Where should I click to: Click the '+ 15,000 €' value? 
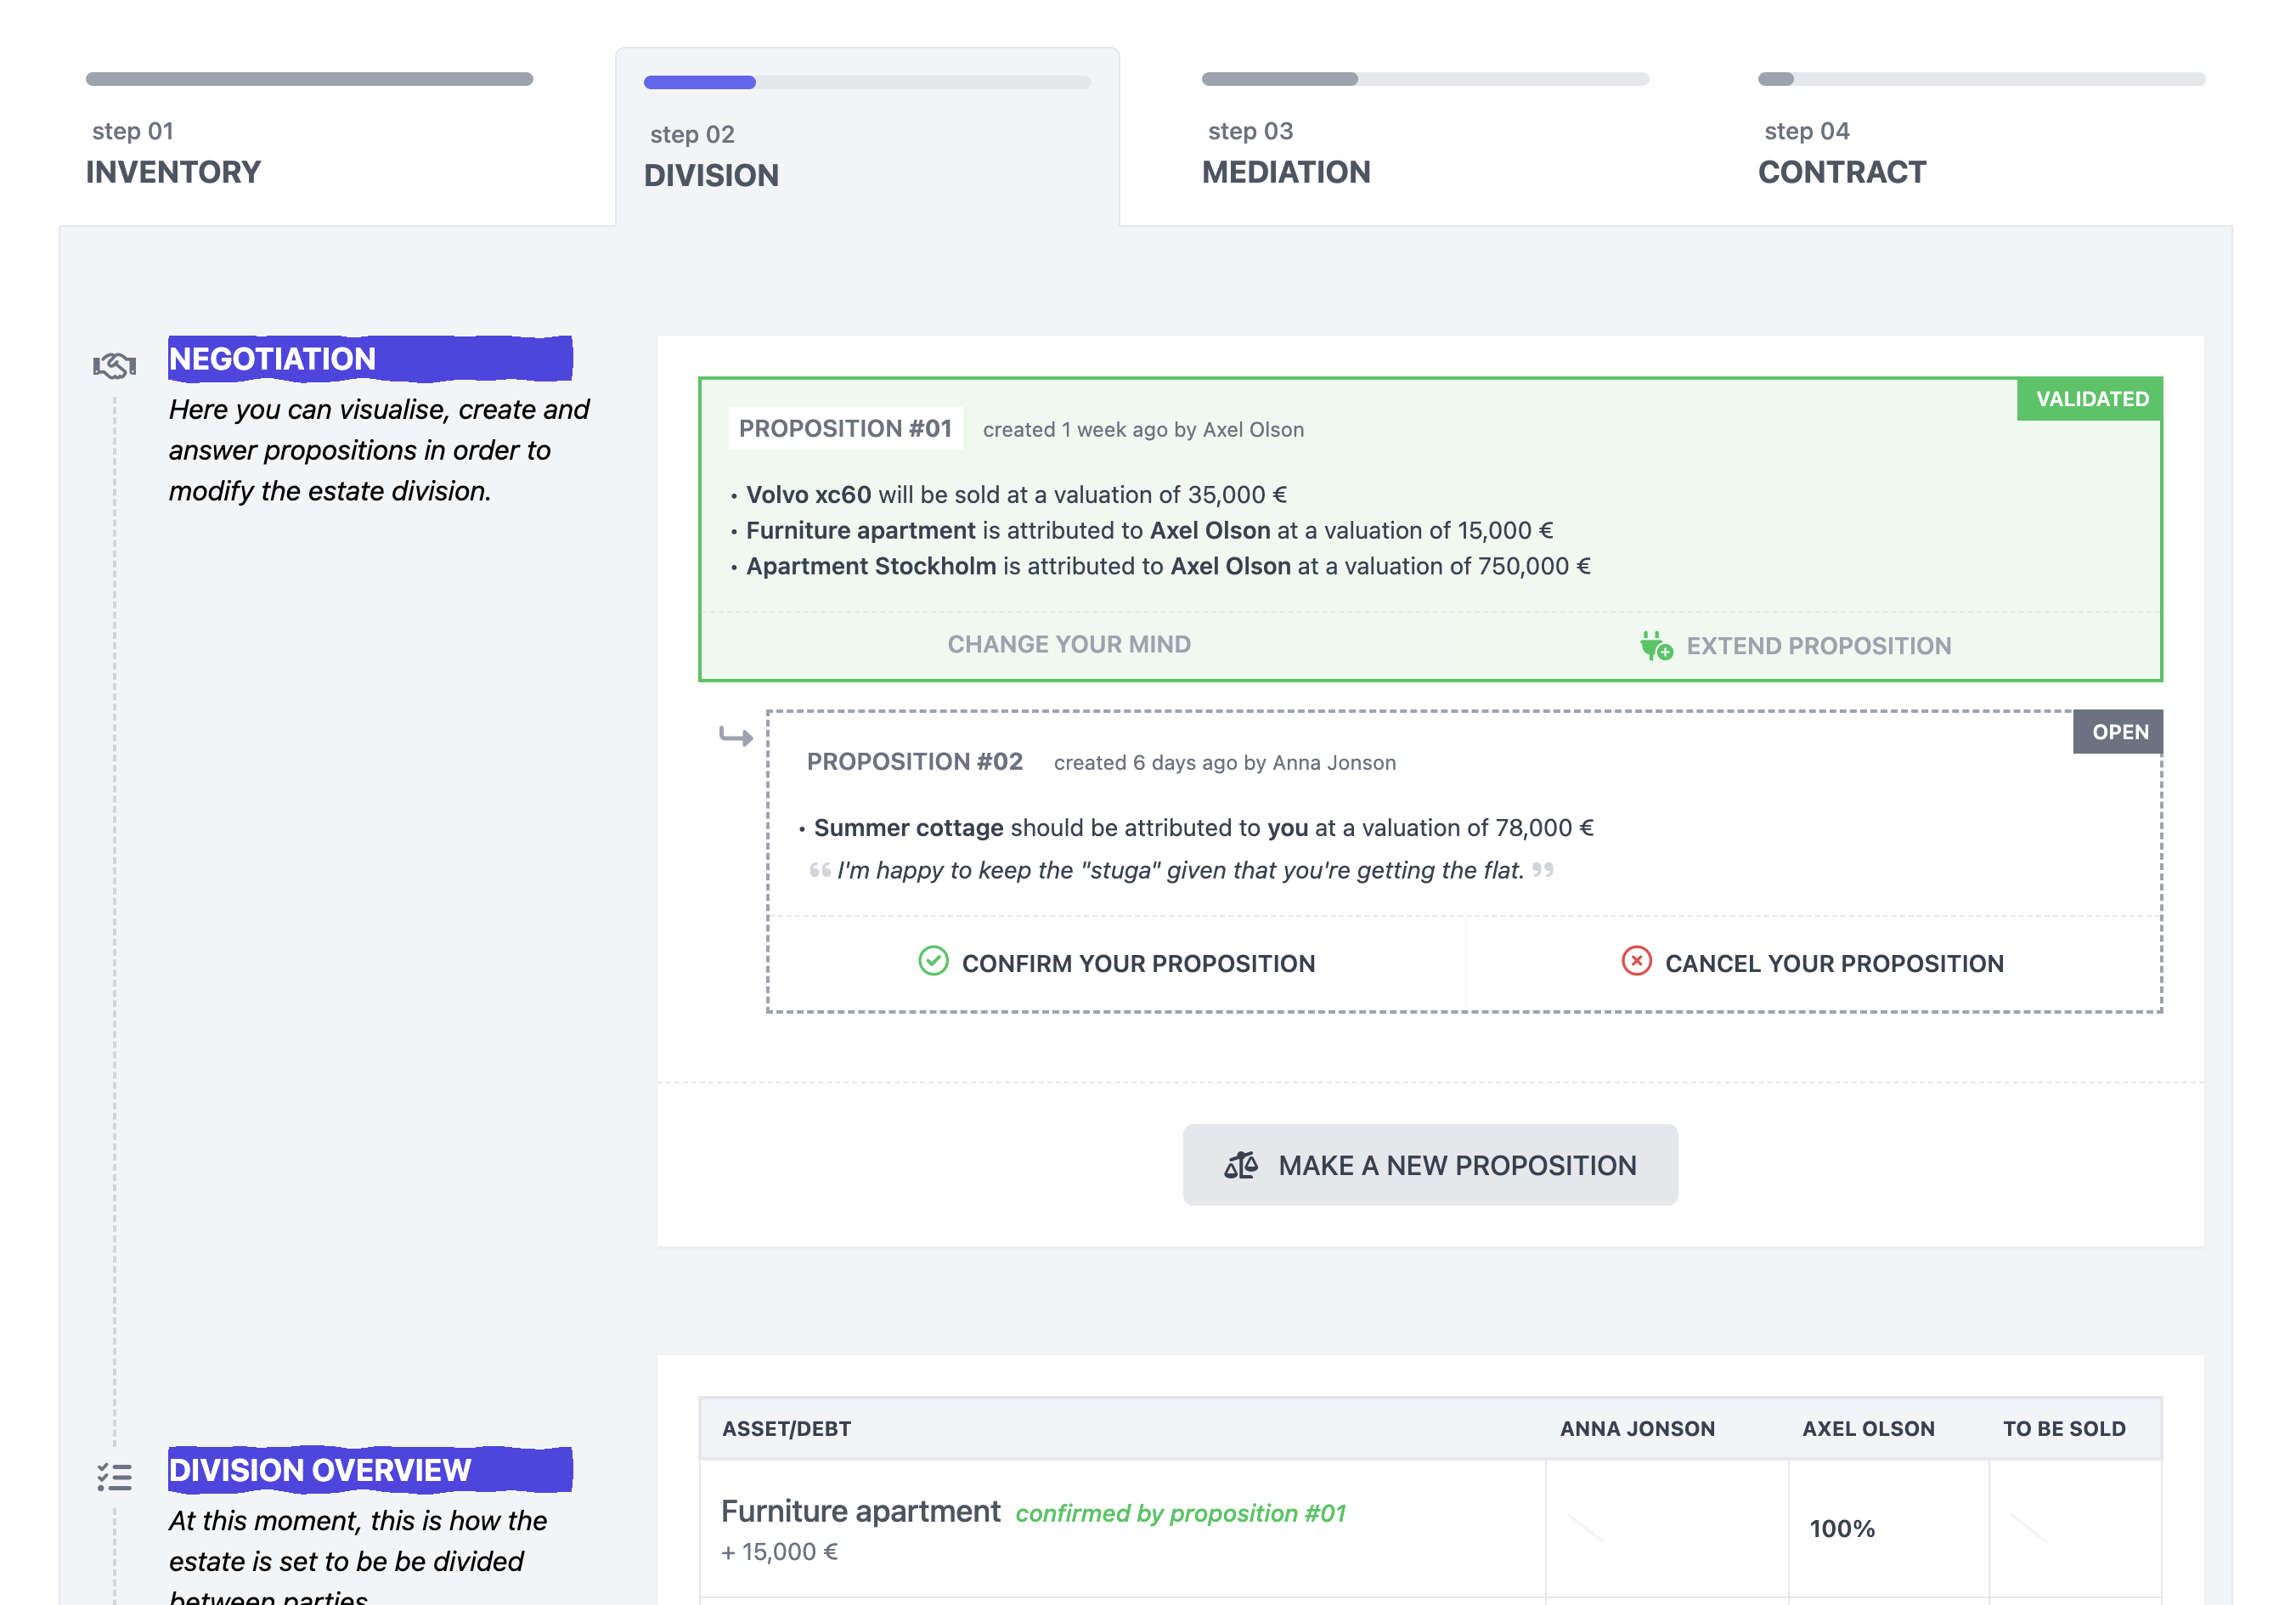pyautogui.click(x=779, y=1552)
